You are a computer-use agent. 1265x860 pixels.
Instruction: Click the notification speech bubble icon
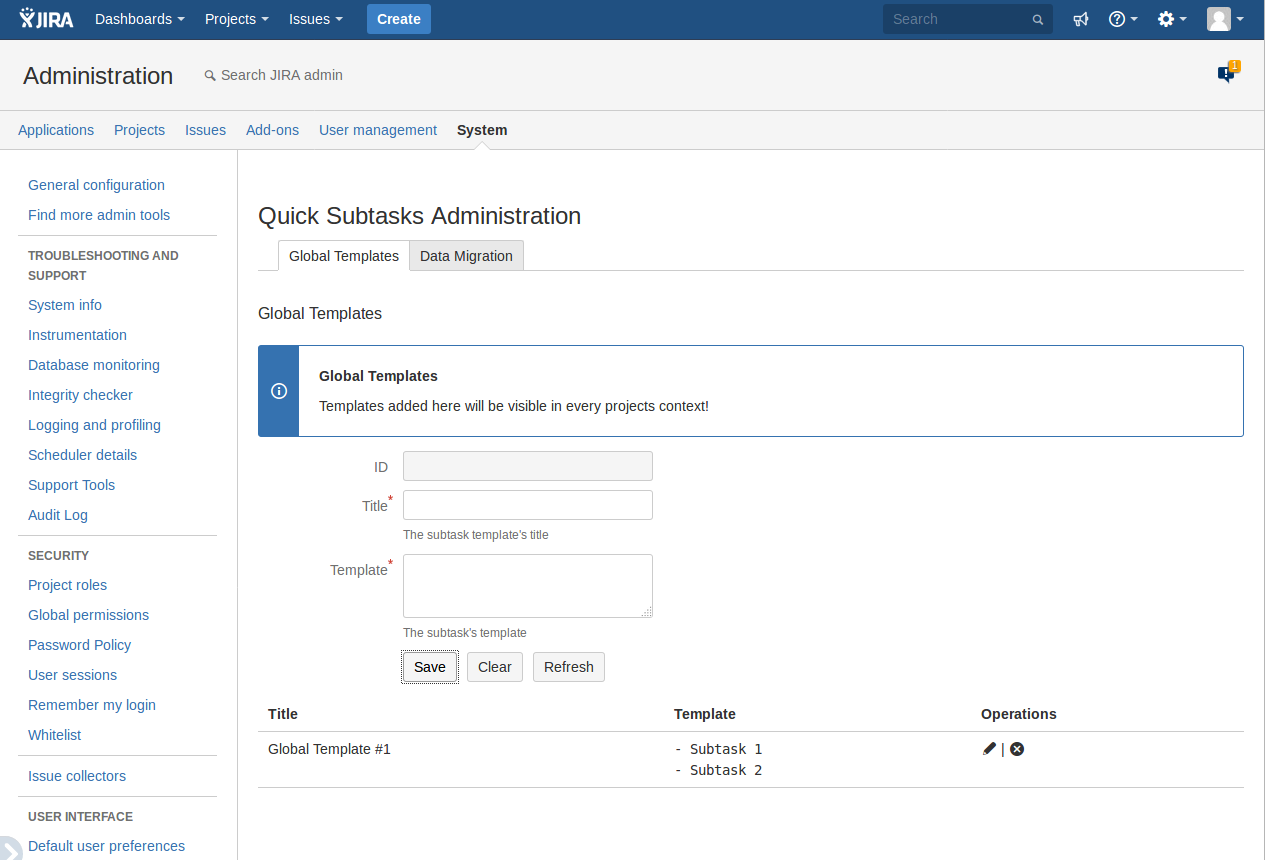[x=1226, y=74]
